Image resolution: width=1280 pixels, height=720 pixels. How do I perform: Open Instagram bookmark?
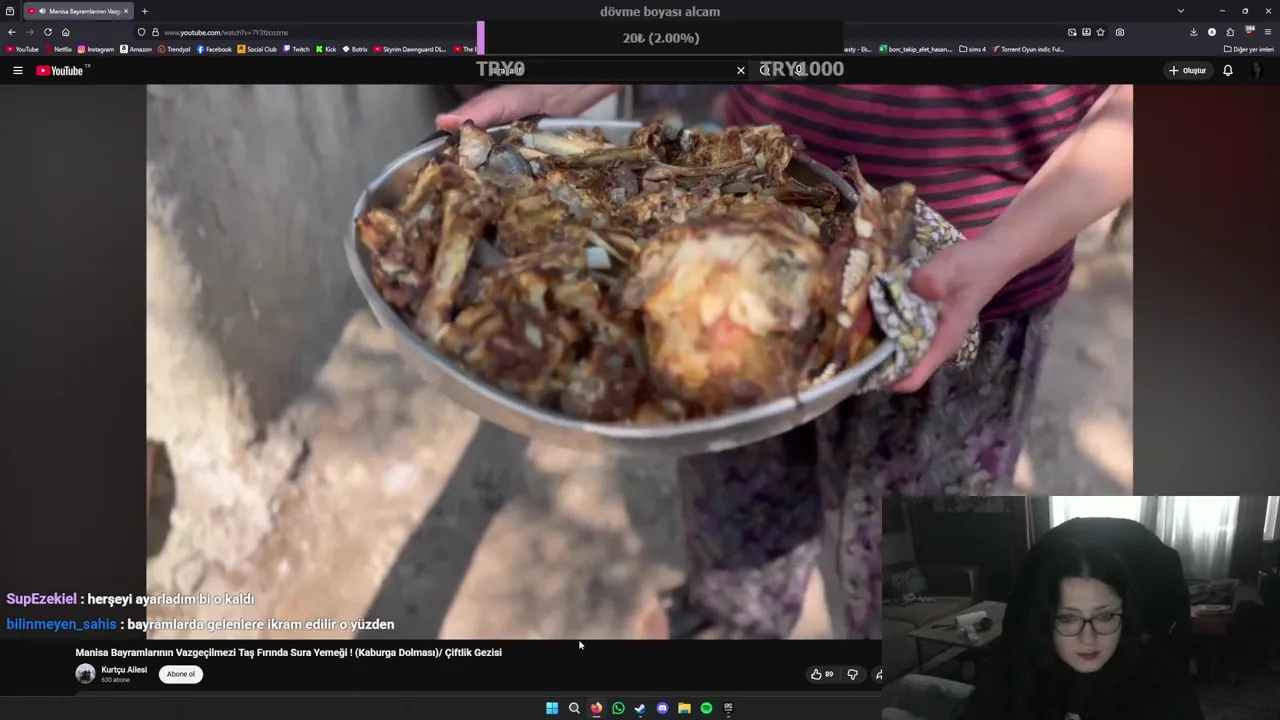click(x=96, y=49)
